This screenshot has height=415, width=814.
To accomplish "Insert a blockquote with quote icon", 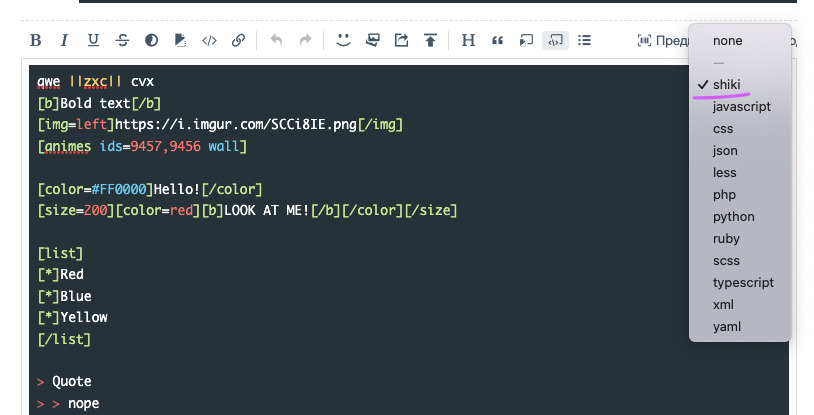I will [497, 41].
